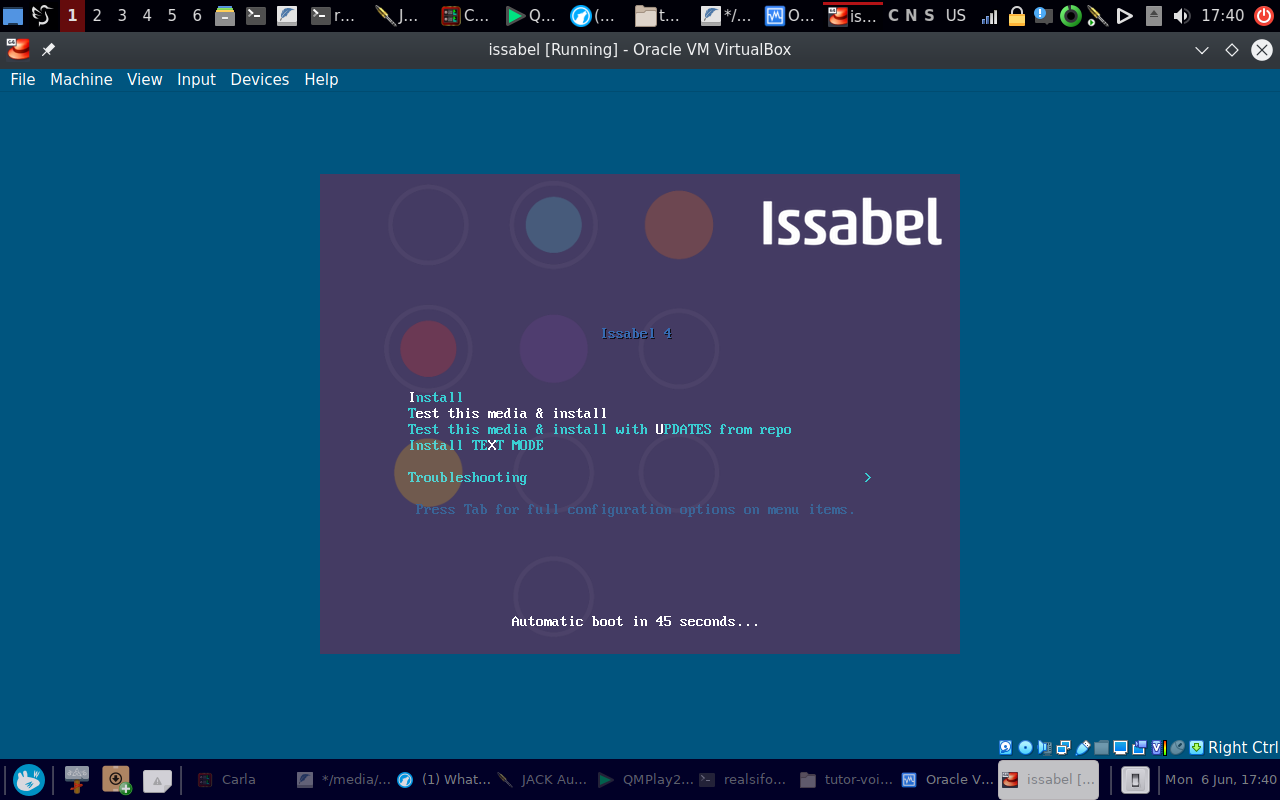Switch to tutor-voi... folder in bottom taskbar
Image resolution: width=1280 pixels, height=800 pixels.
coord(846,779)
